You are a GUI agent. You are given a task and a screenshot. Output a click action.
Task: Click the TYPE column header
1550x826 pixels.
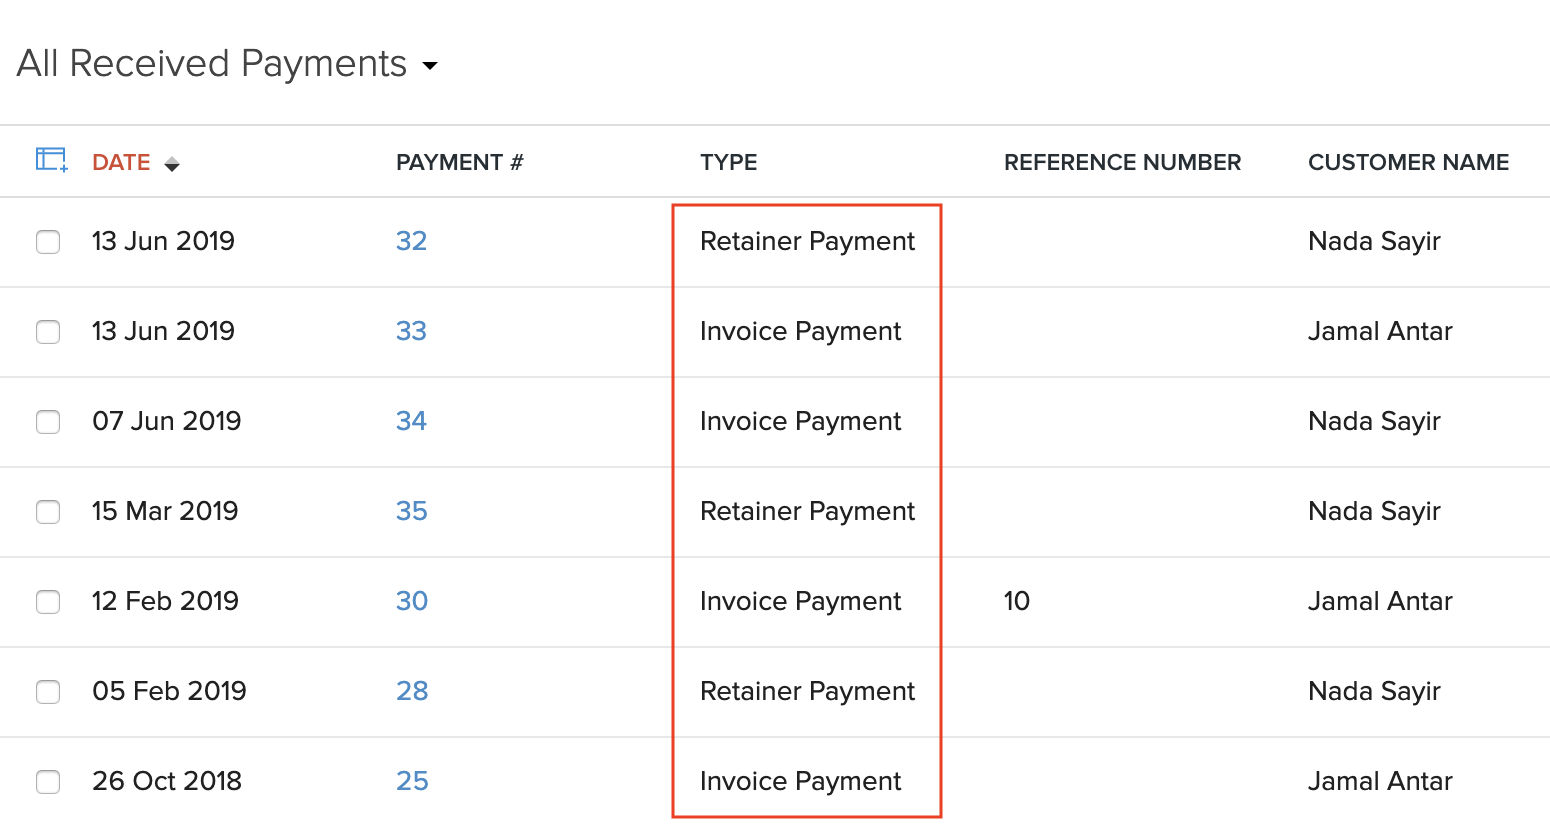(728, 161)
